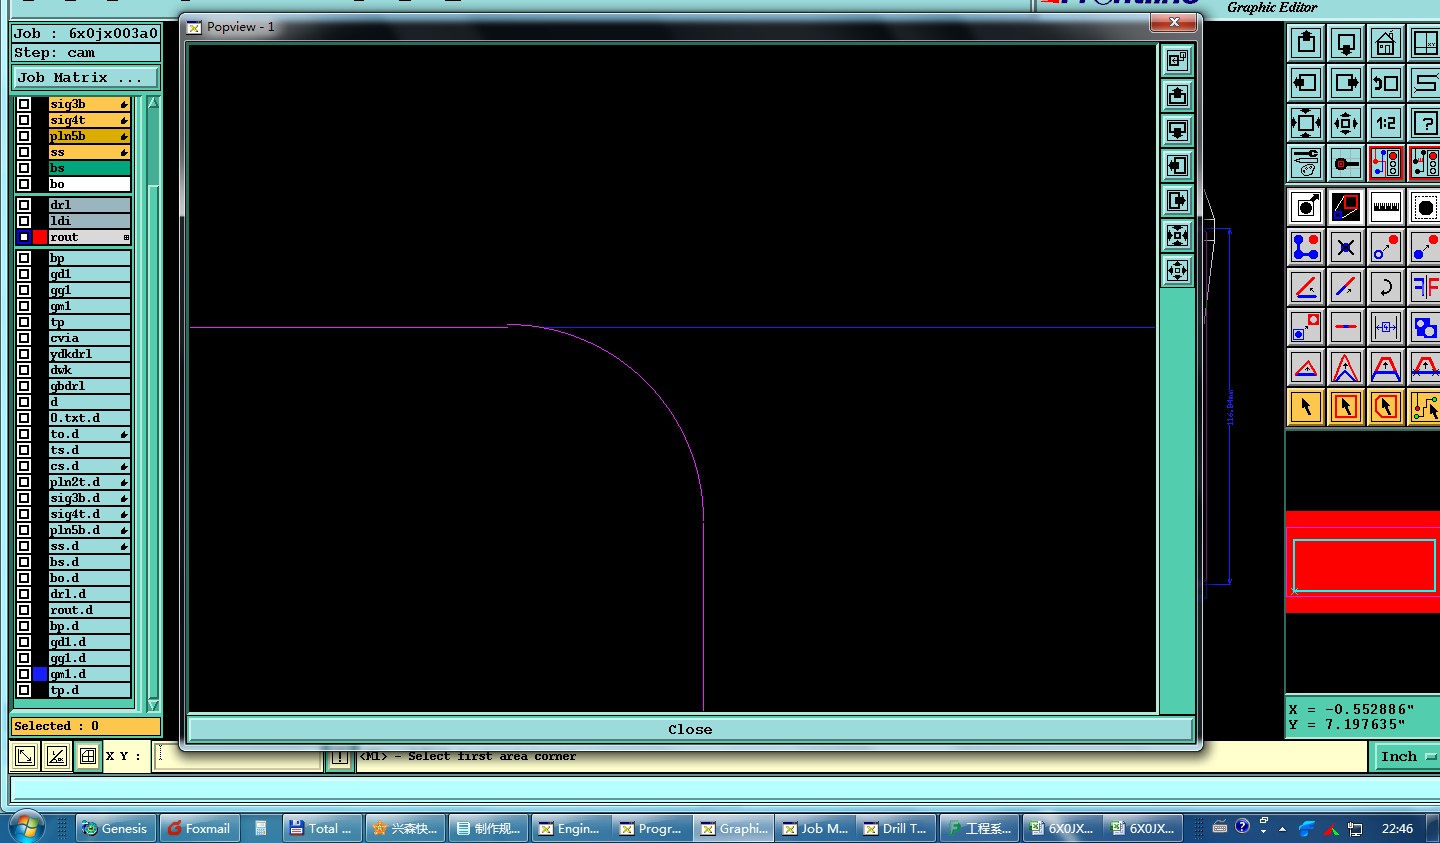
Task: Toggle checkbox for layer gm1.d
Action: click(x=24, y=674)
